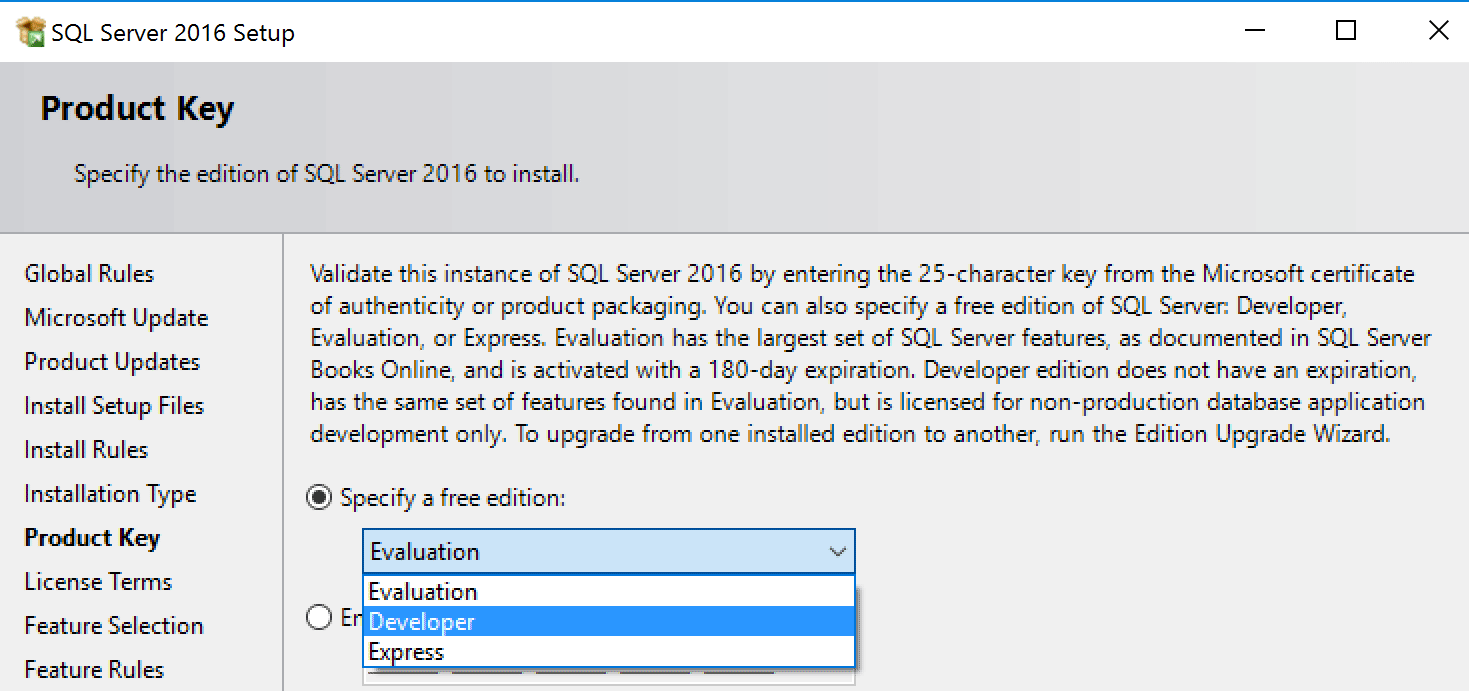This screenshot has width=1469, height=691.
Task: Go to the Microsoft Update step
Action: click(x=116, y=318)
